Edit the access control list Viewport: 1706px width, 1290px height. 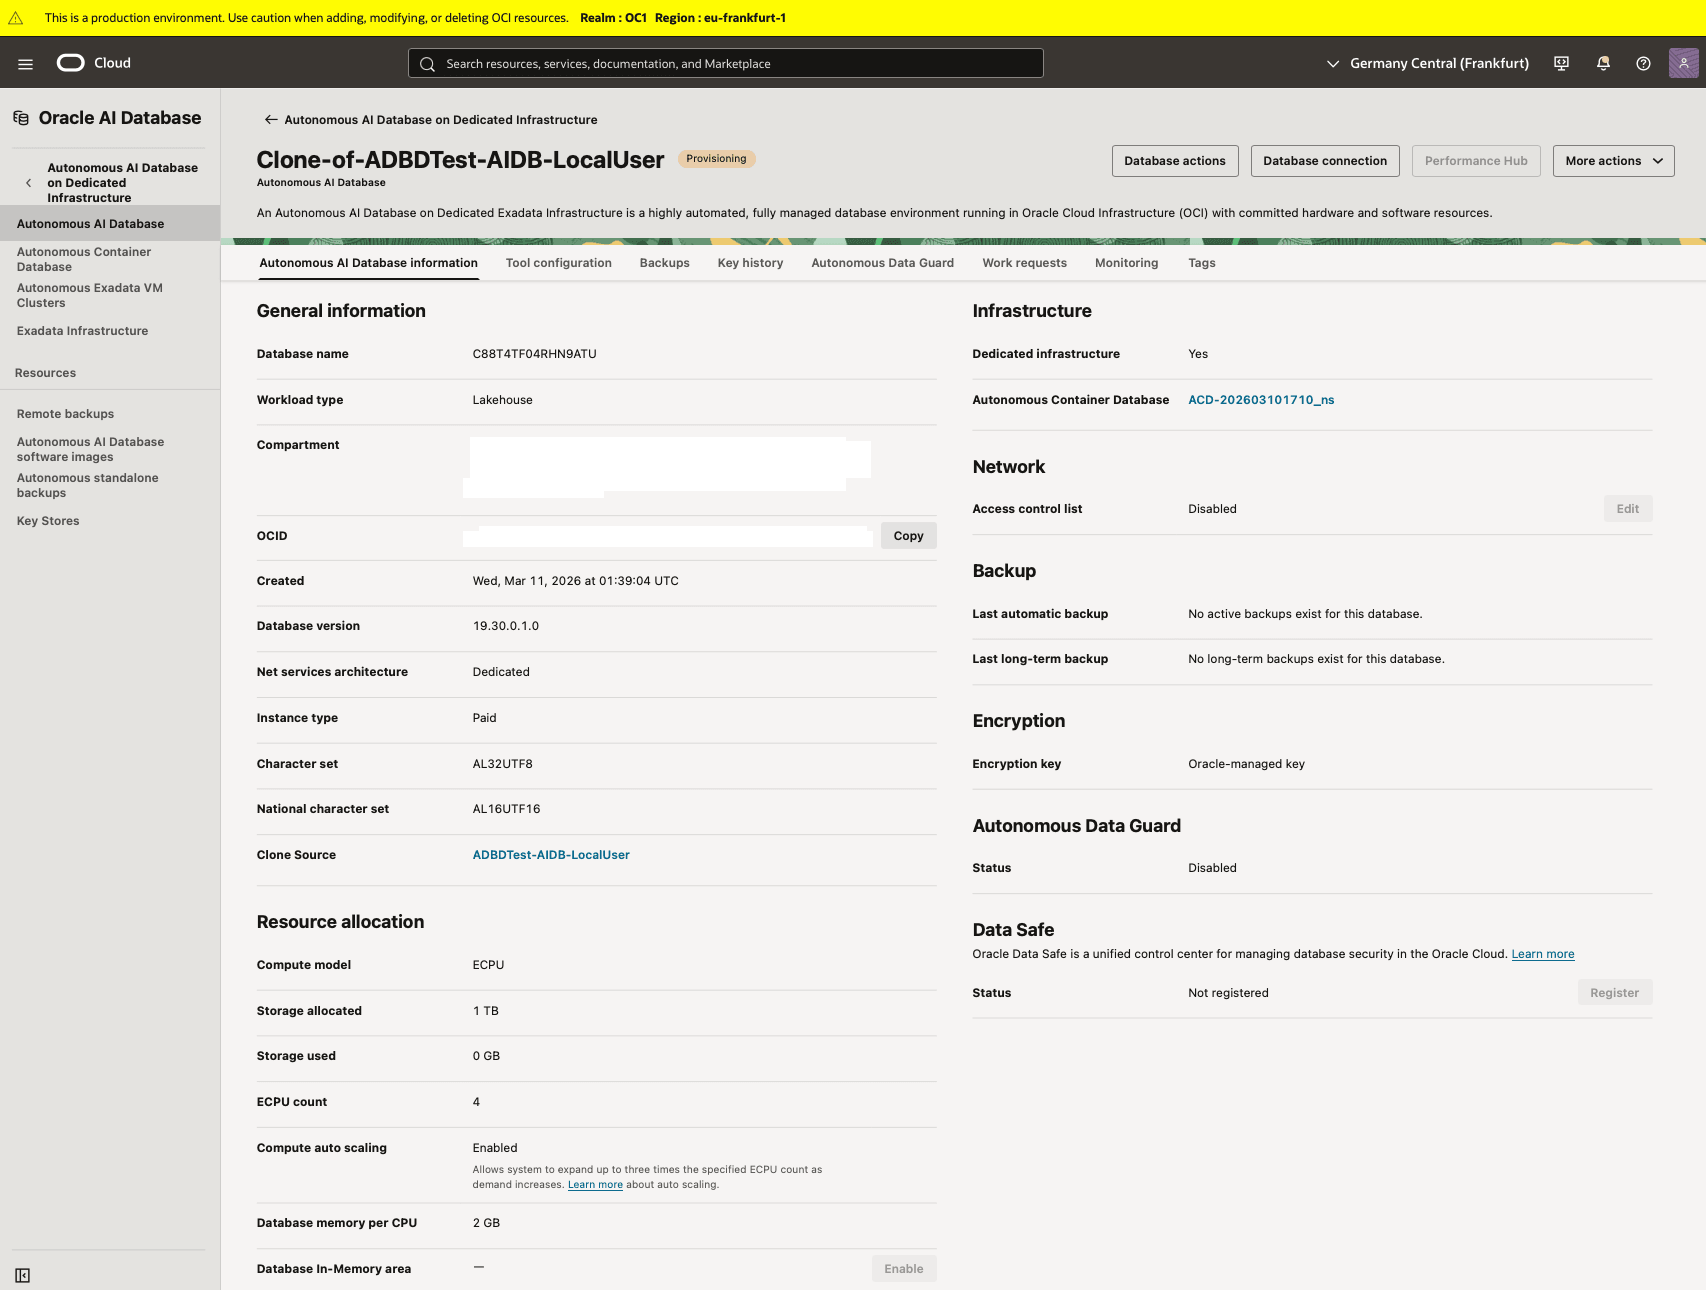point(1627,509)
